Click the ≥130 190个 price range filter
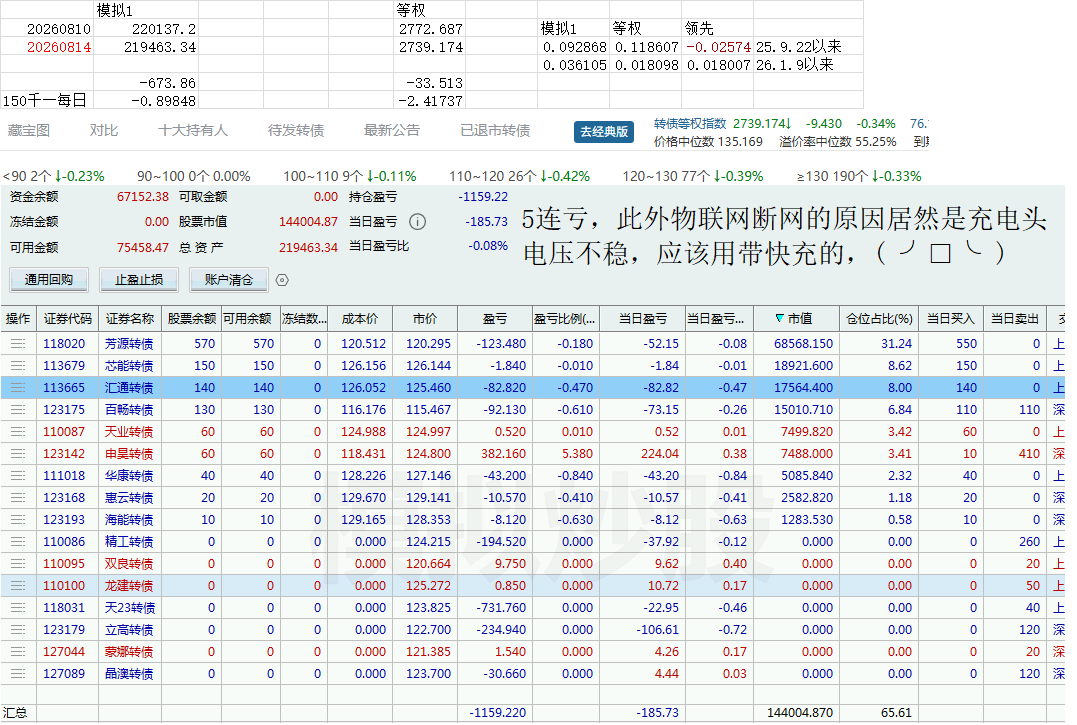 (x=859, y=176)
